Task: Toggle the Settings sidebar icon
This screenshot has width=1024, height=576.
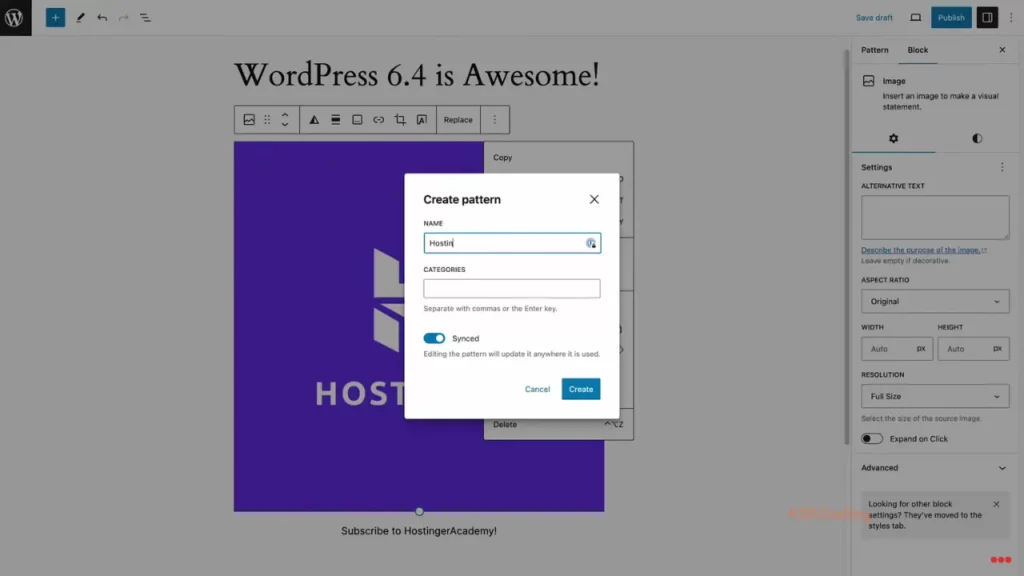Action: click(x=987, y=18)
